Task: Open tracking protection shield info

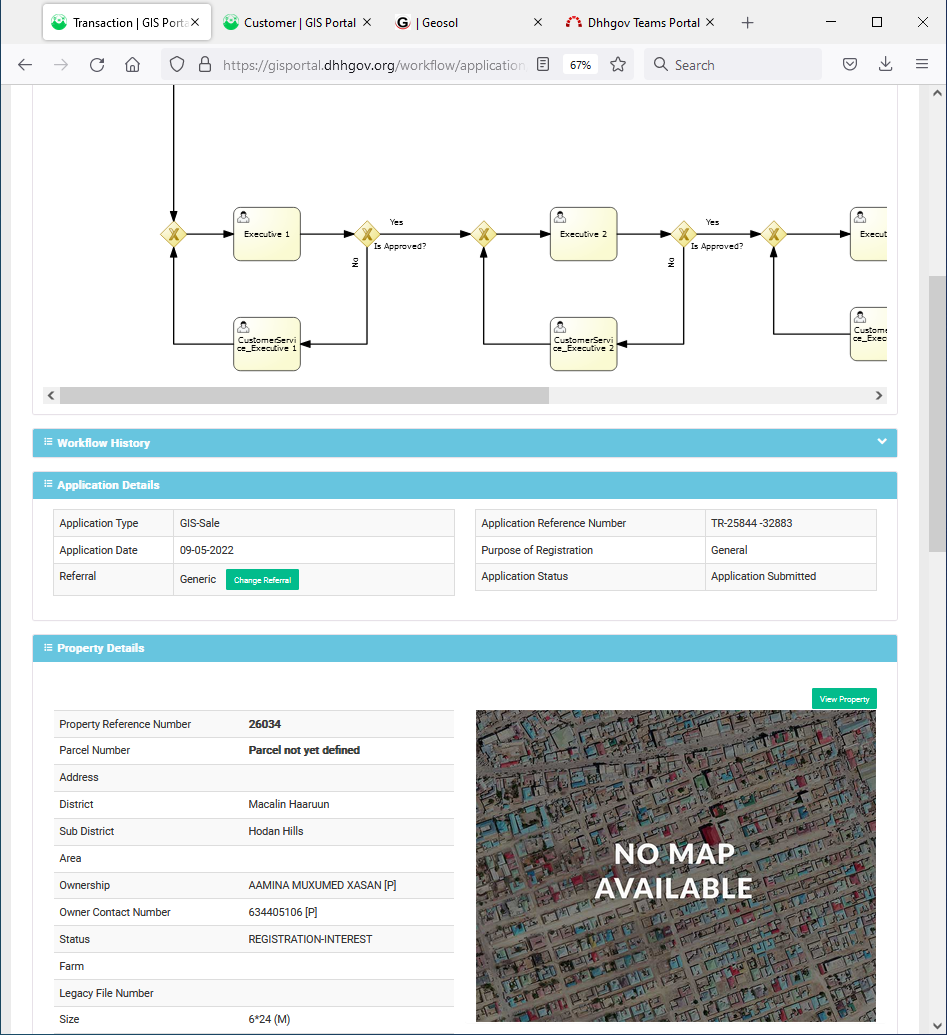Action: tap(177, 65)
